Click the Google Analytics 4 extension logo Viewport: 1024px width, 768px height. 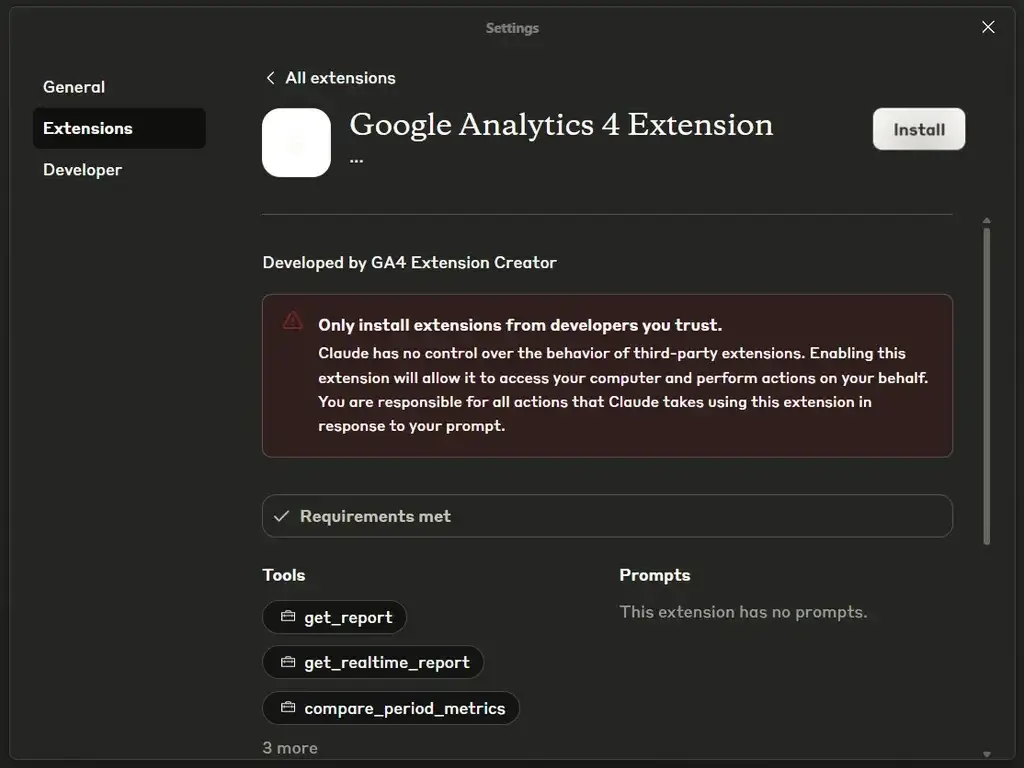[x=296, y=143]
